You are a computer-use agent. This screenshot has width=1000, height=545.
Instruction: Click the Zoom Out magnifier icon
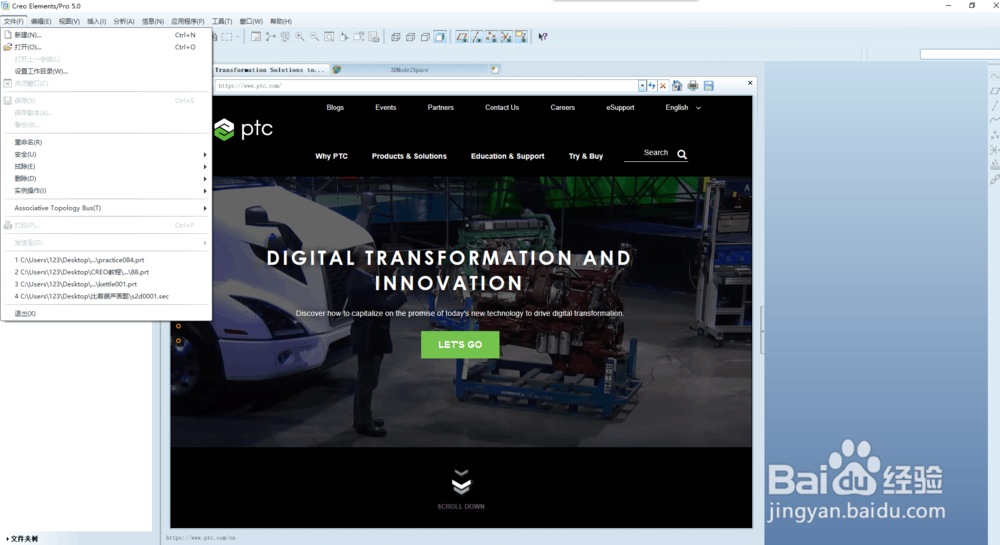314,37
